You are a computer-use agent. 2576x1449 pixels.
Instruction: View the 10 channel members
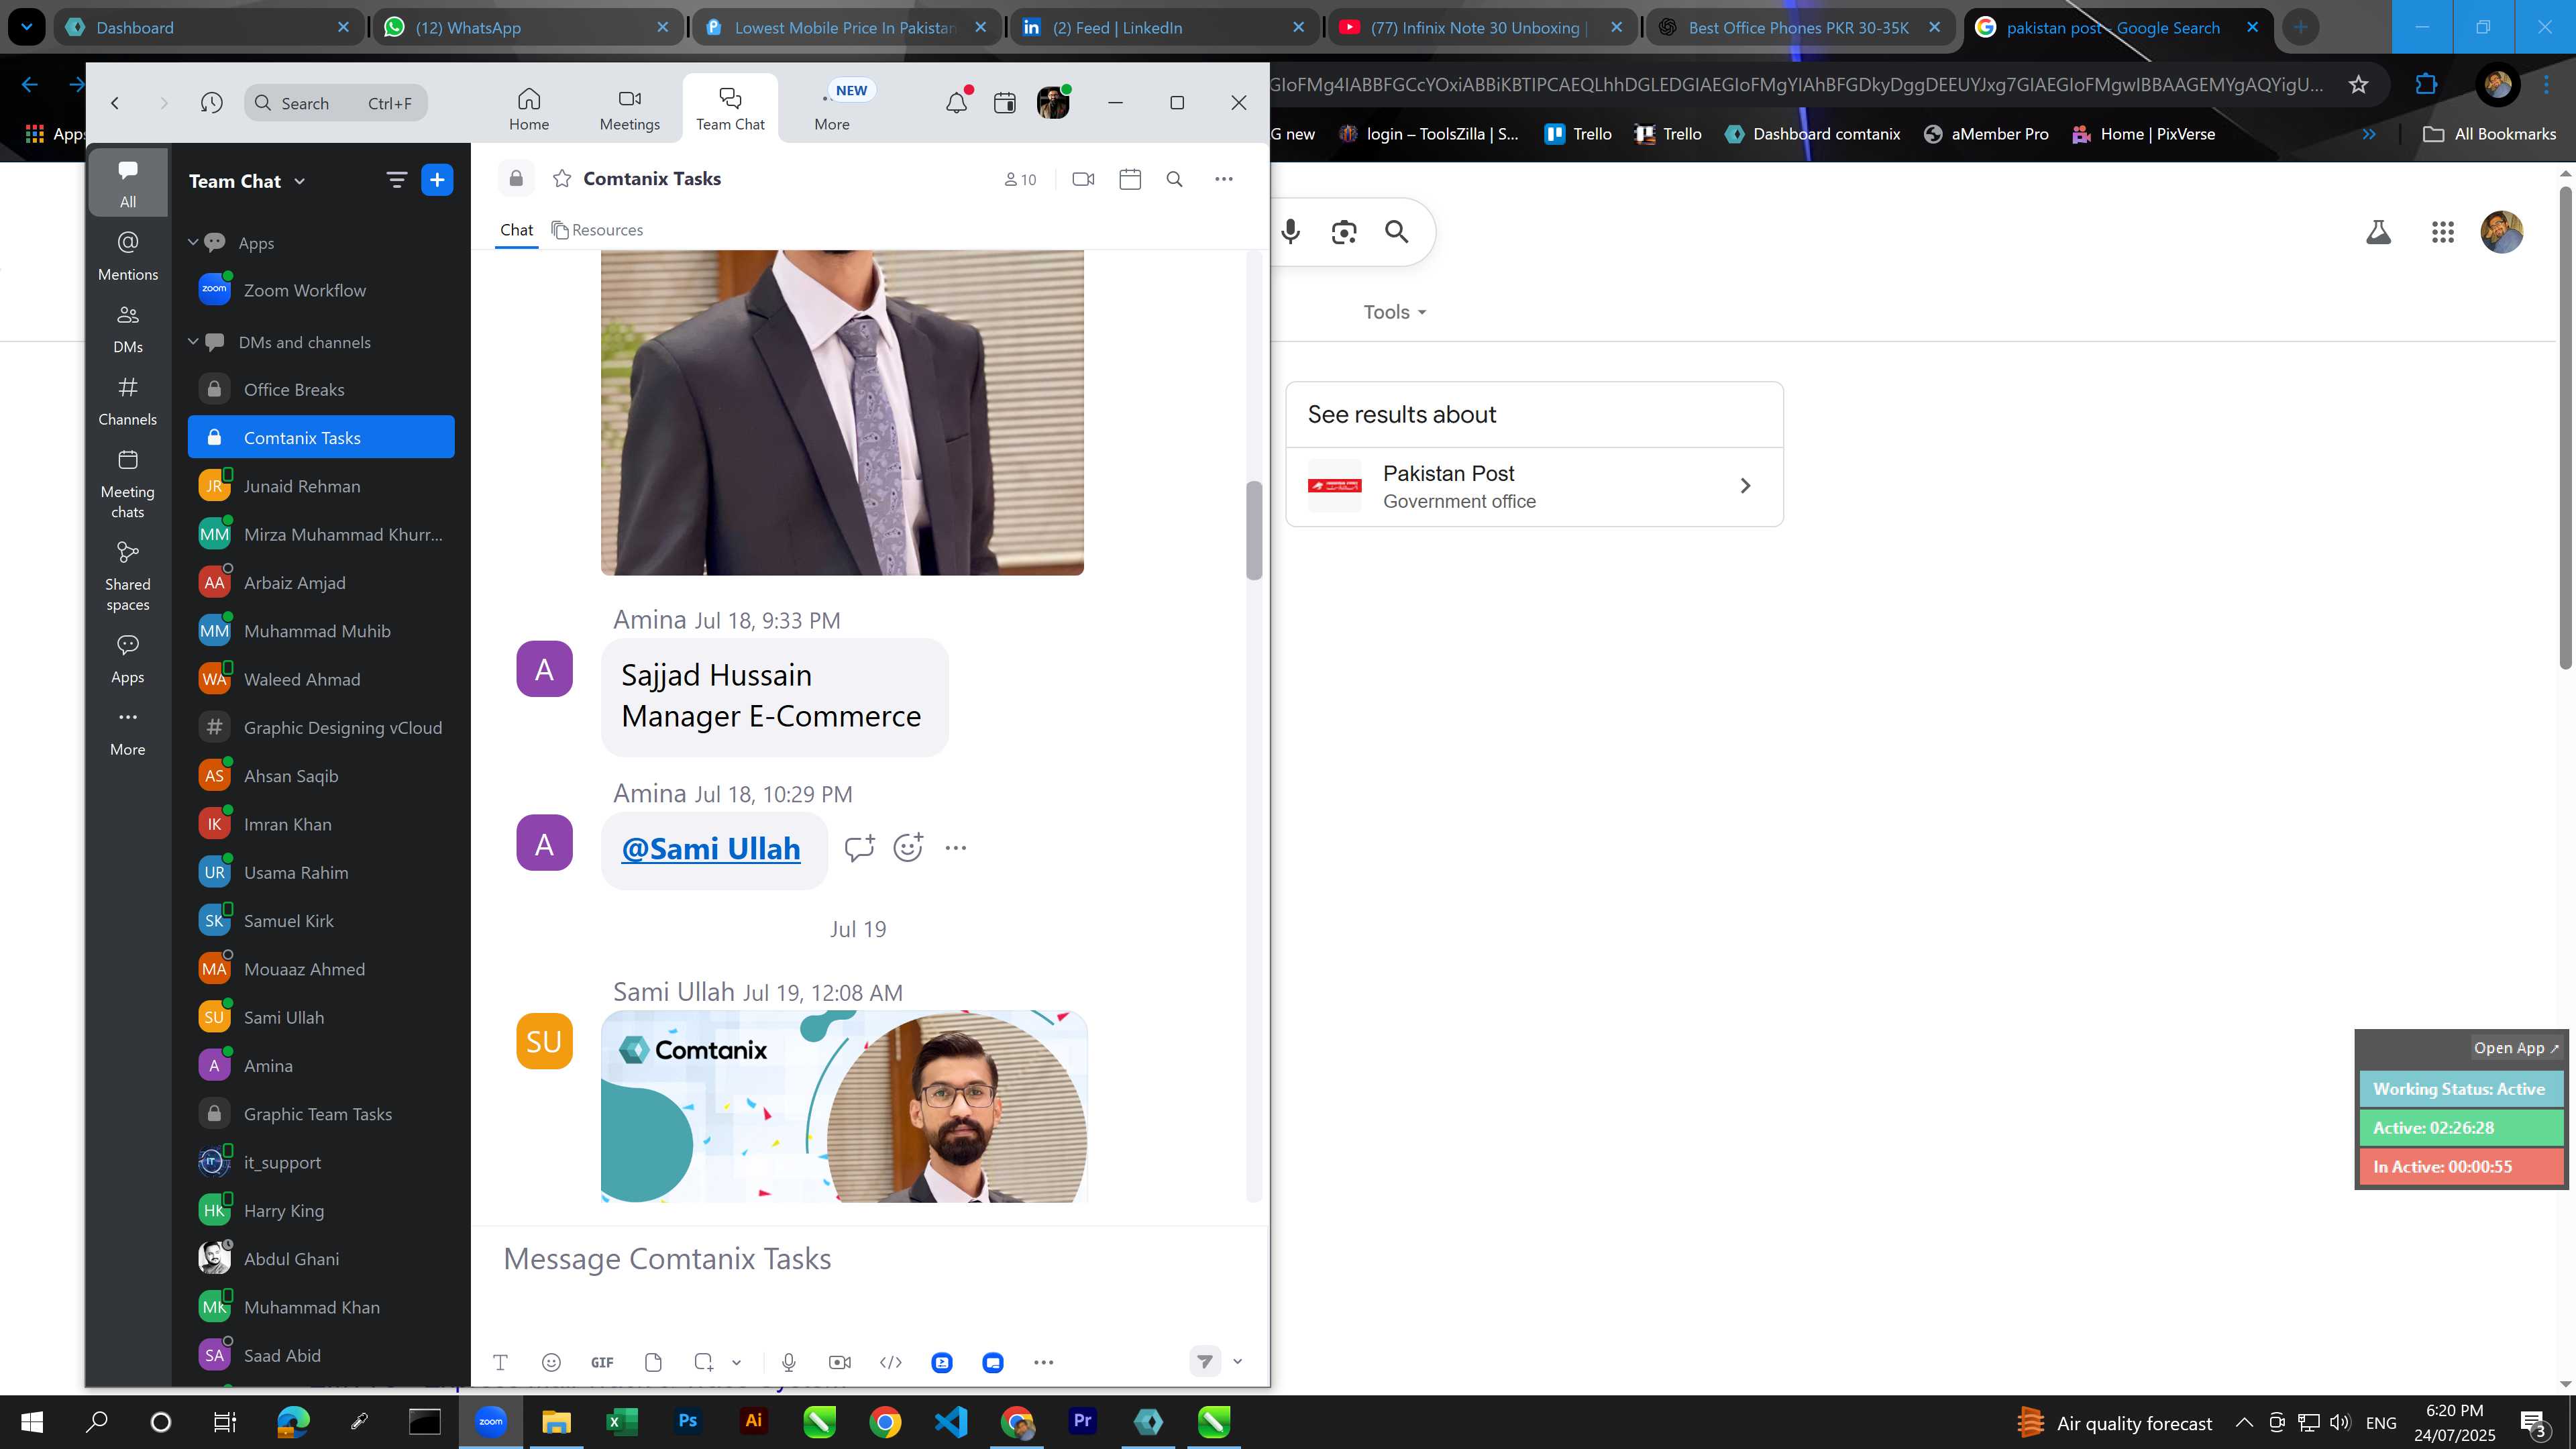[x=1020, y=179]
